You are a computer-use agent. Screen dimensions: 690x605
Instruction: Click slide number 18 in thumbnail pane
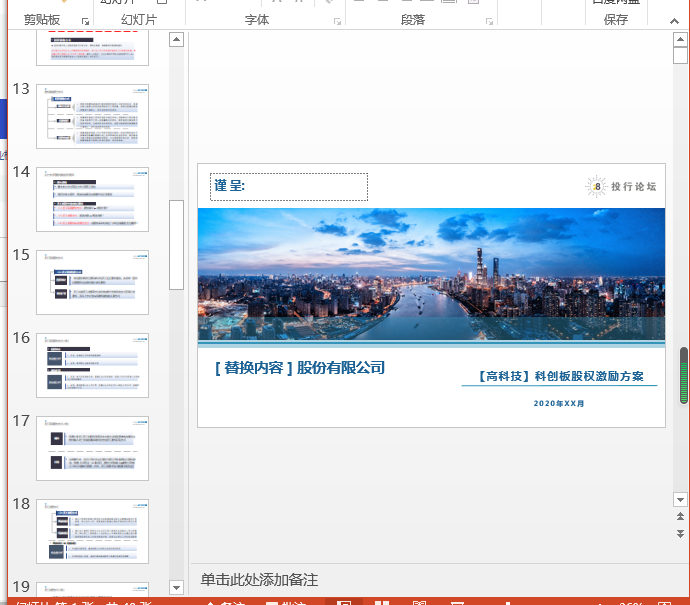tap(21, 504)
